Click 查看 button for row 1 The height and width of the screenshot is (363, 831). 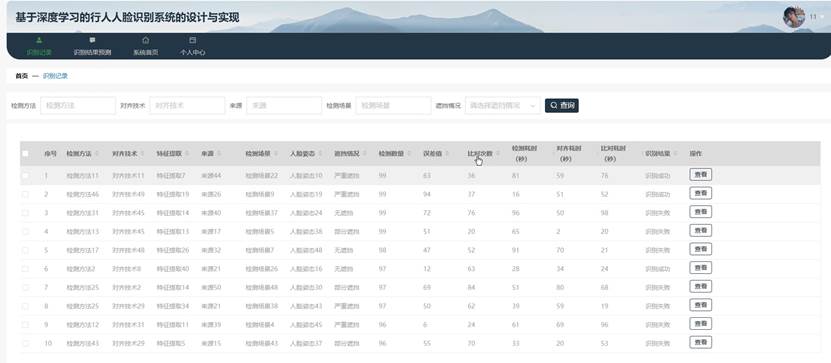(x=701, y=175)
